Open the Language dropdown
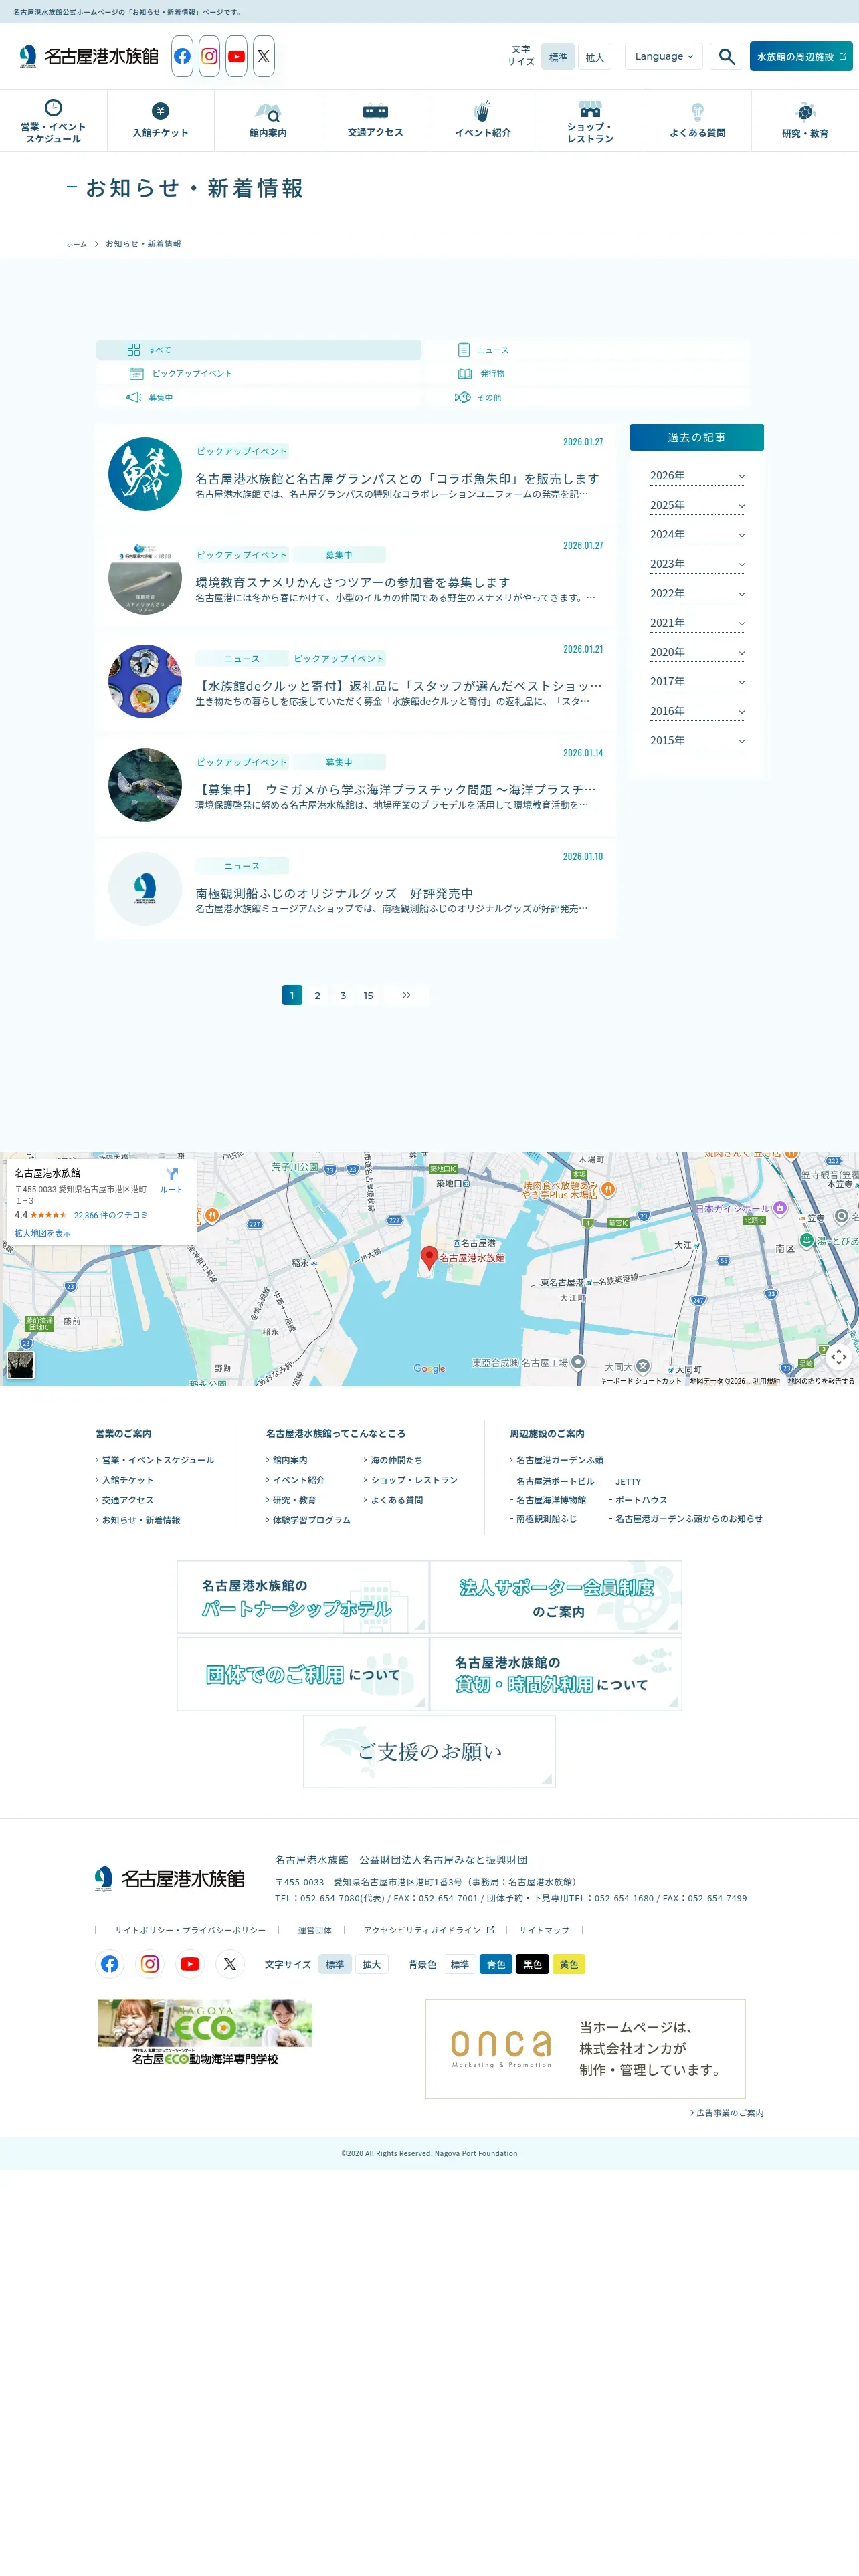859x2576 pixels. tap(664, 56)
